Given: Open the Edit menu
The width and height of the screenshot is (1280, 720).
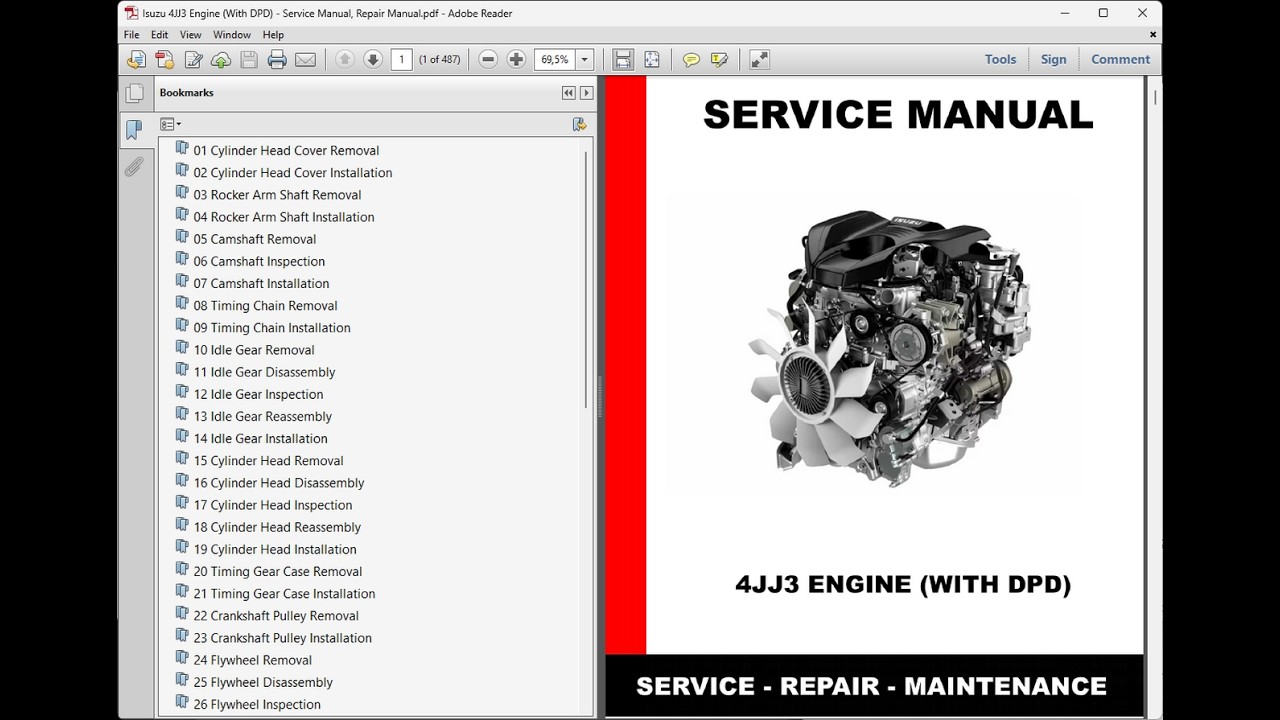Looking at the screenshot, I should click(x=160, y=35).
